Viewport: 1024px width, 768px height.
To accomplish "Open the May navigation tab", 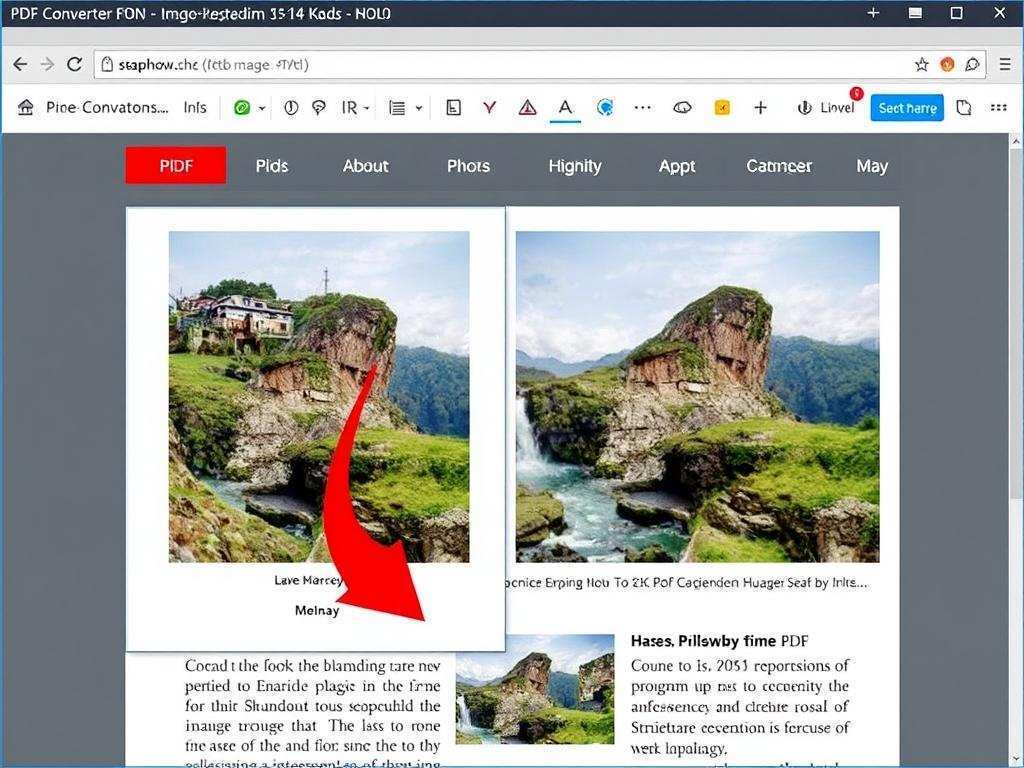I will point(872,166).
